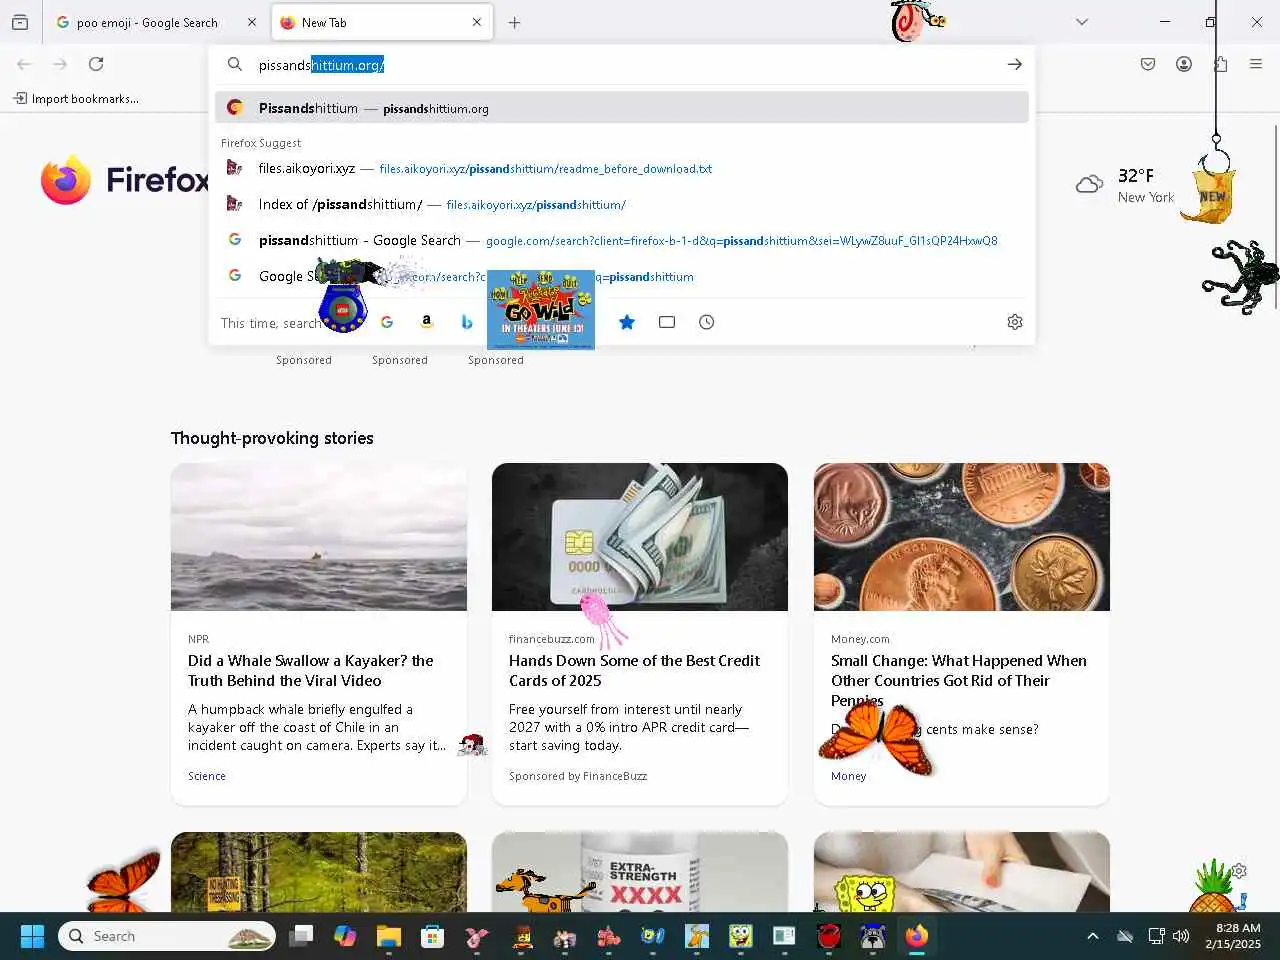Open File Explorer from the taskbar

tap(389, 936)
